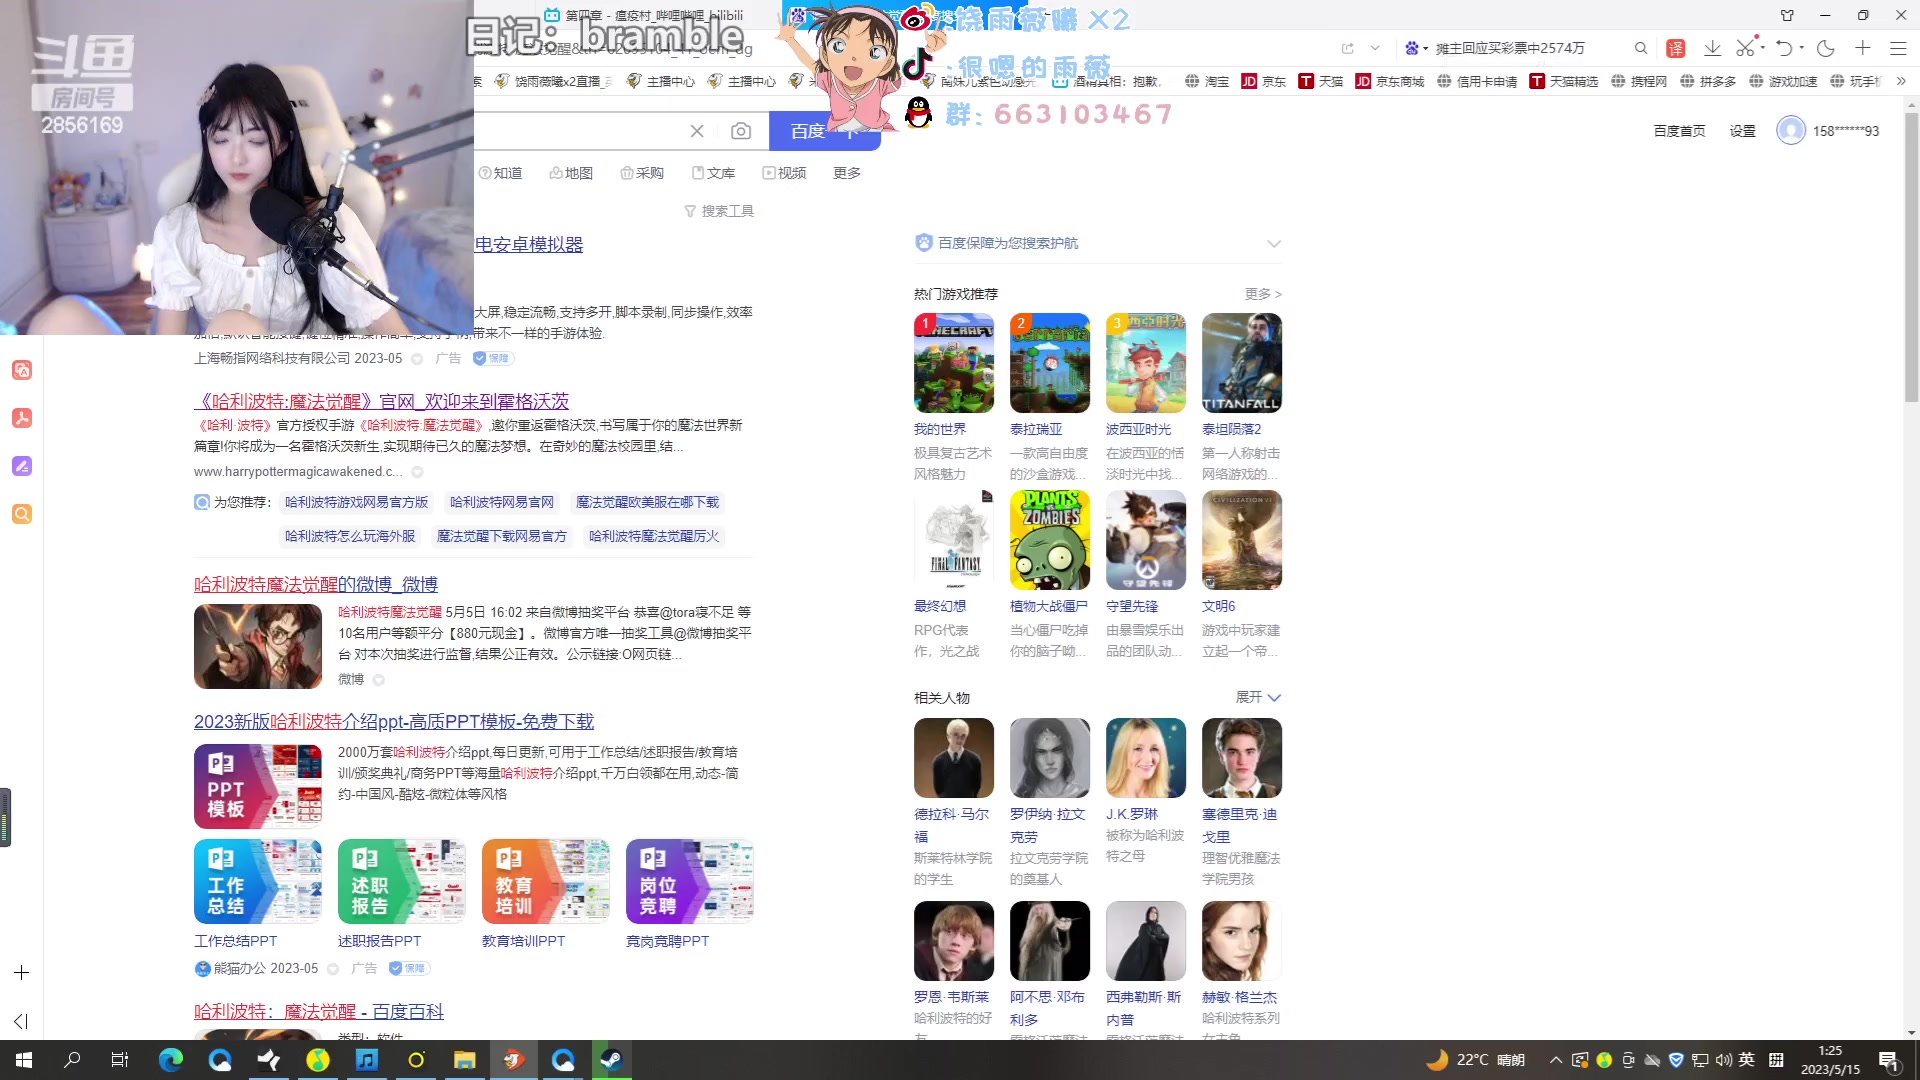
Task: Open the 更多 search categories tab
Action: point(847,173)
